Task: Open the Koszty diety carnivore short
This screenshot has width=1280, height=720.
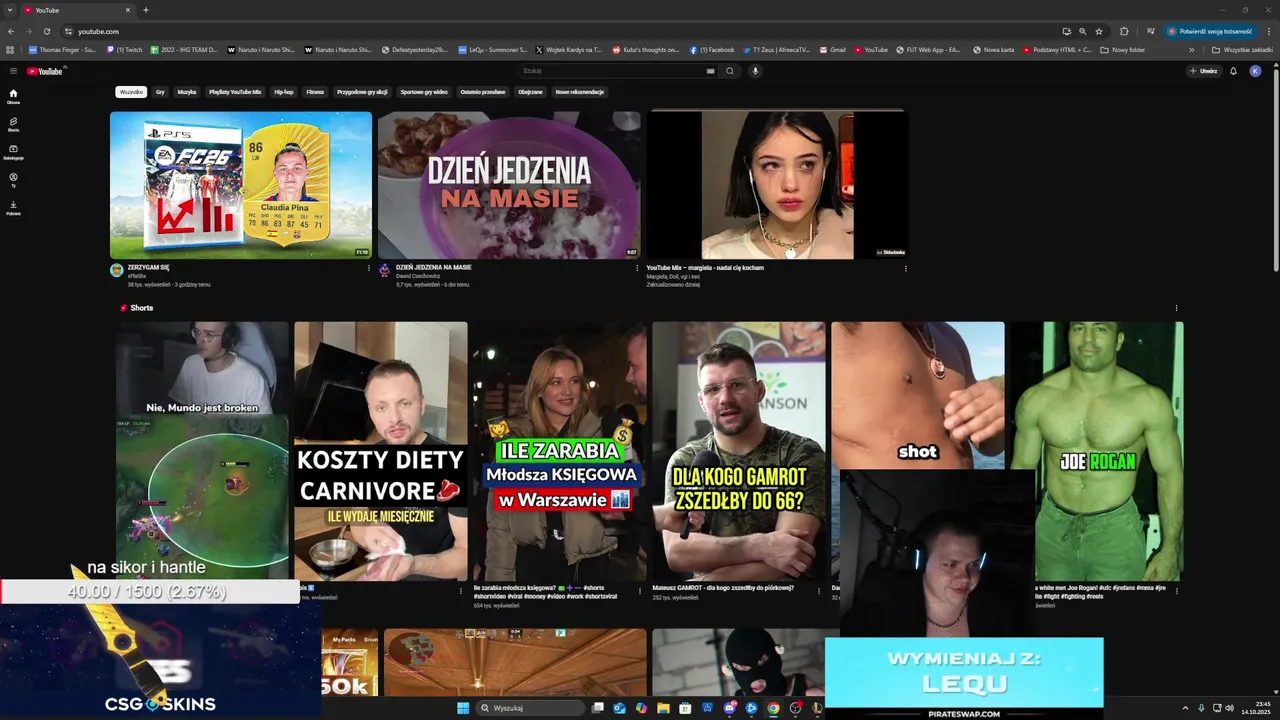Action: pos(380,451)
